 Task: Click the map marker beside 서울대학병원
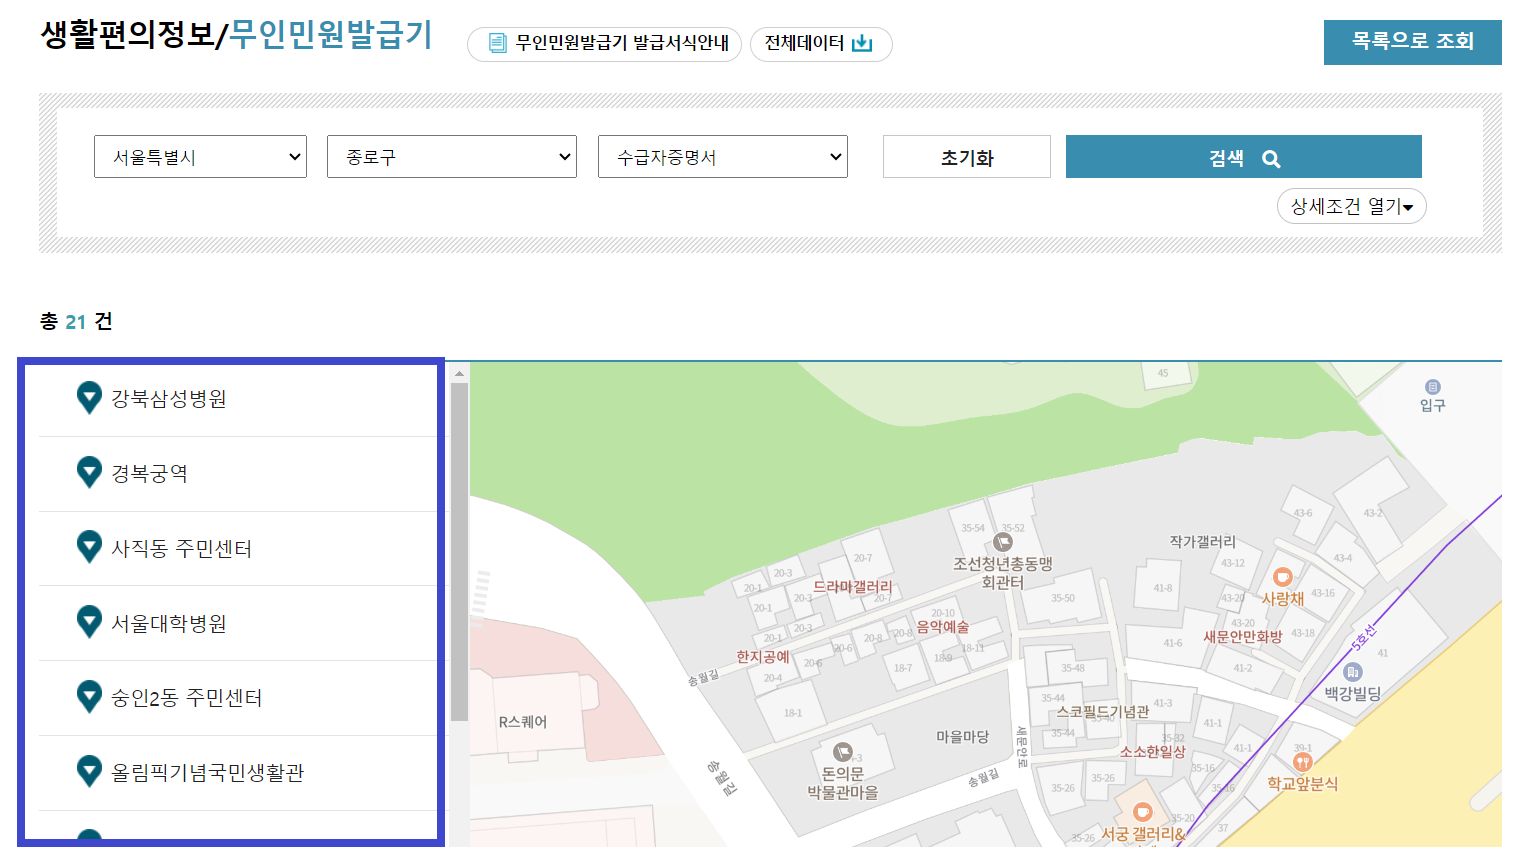pyautogui.click(x=88, y=622)
